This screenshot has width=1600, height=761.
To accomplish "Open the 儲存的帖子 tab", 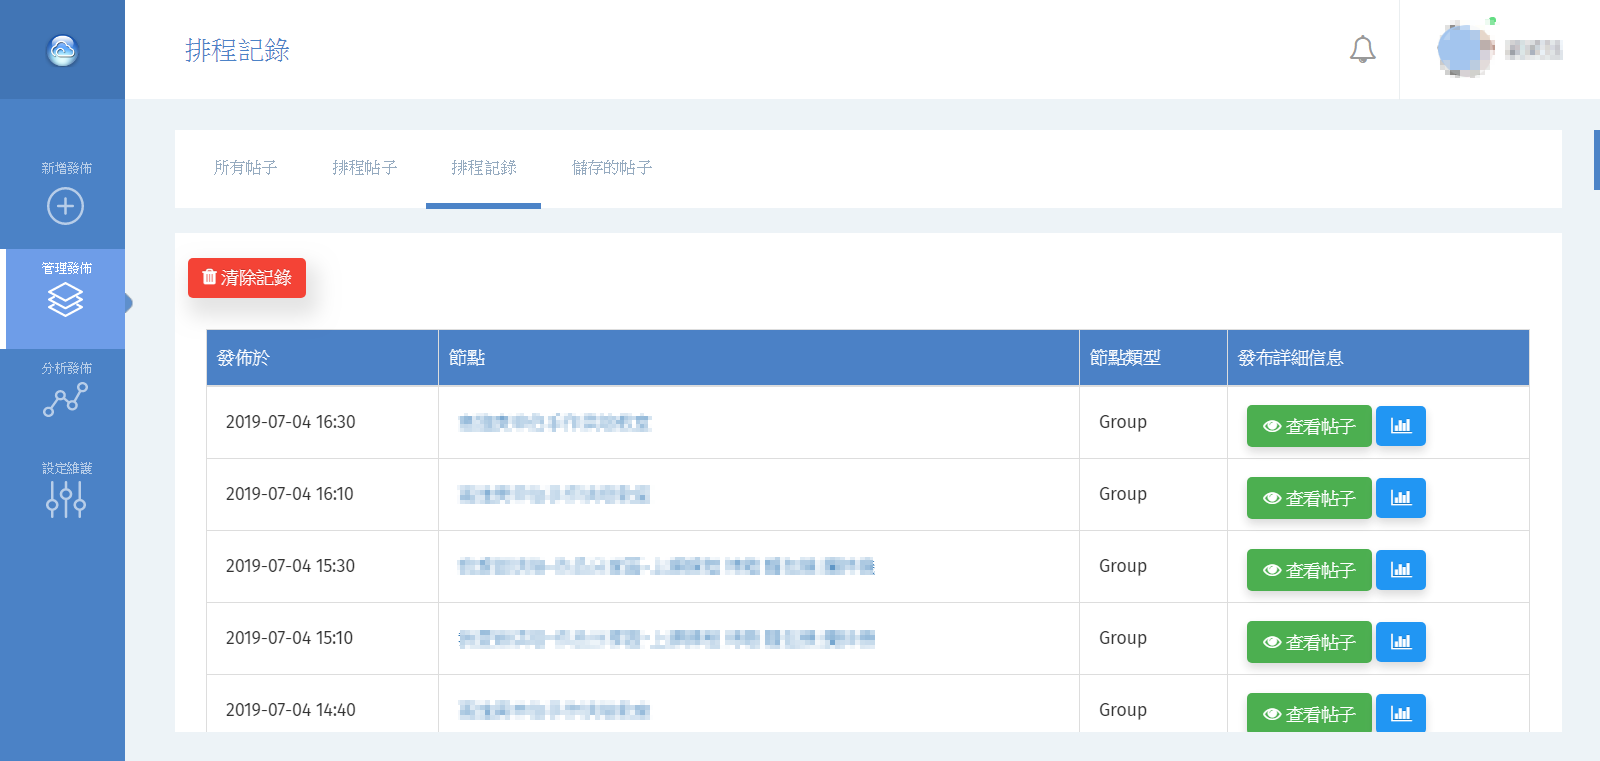I will [x=612, y=168].
